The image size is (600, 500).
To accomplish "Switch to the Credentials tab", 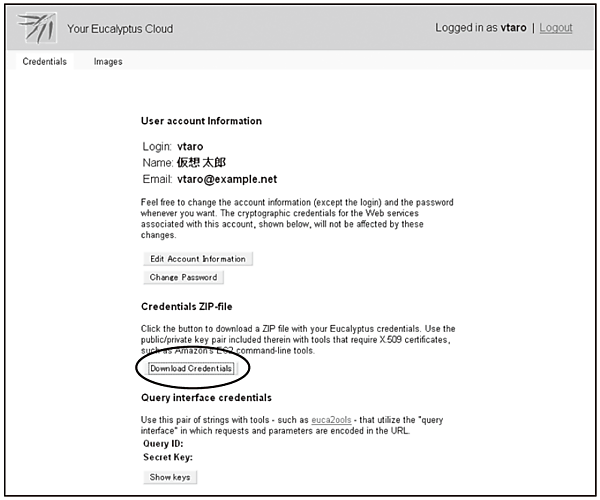I will point(44,62).
